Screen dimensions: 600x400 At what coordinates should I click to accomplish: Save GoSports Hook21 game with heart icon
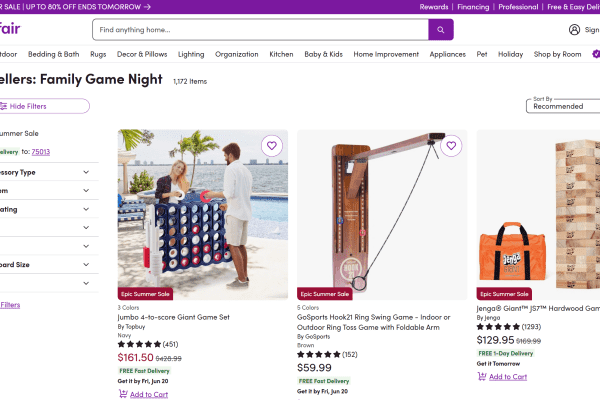tap(451, 145)
